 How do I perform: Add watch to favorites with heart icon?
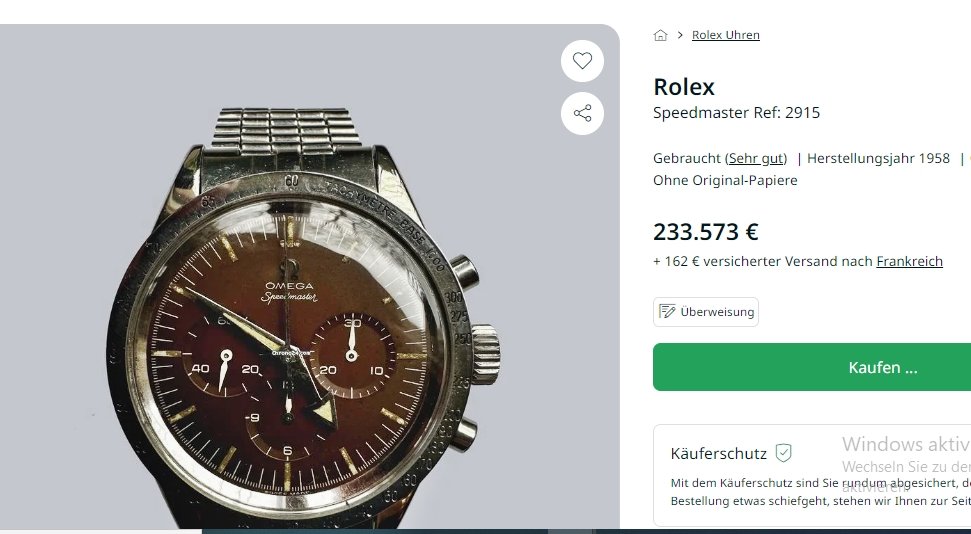click(582, 61)
